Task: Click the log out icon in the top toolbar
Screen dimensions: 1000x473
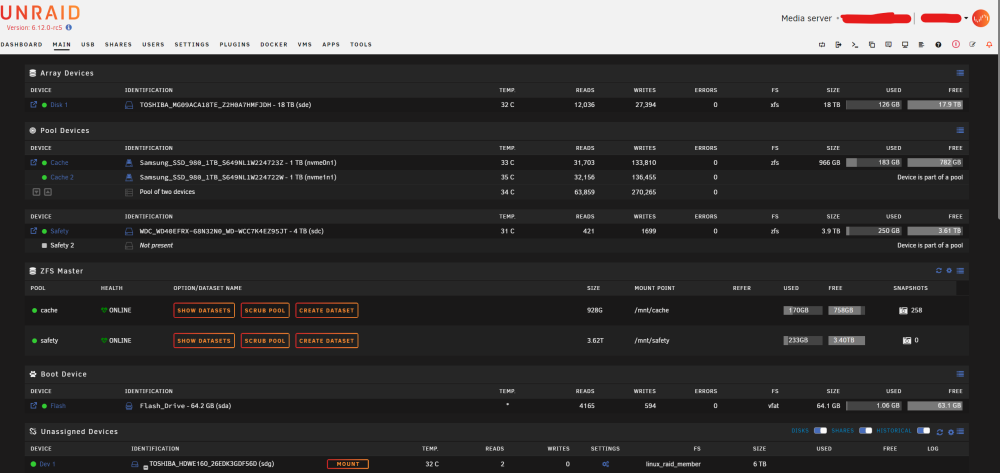Action: pyautogui.click(x=838, y=45)
